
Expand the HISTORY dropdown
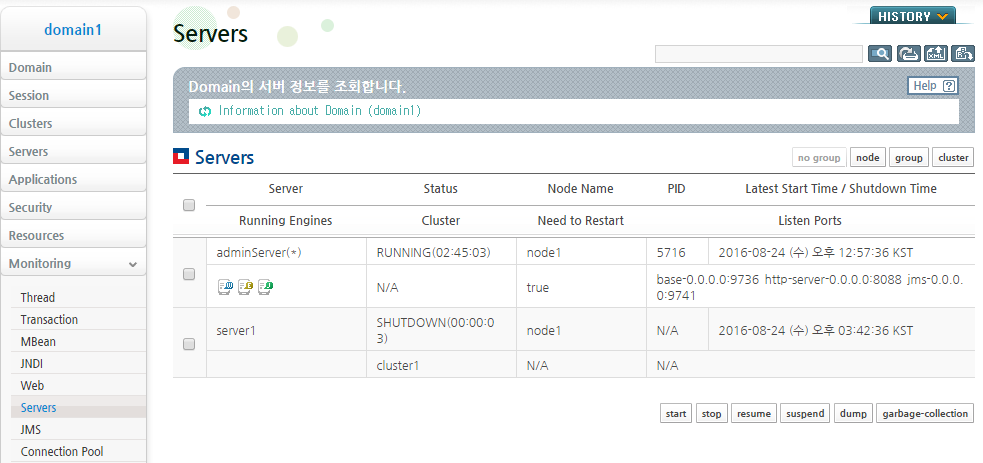(912, 16)
